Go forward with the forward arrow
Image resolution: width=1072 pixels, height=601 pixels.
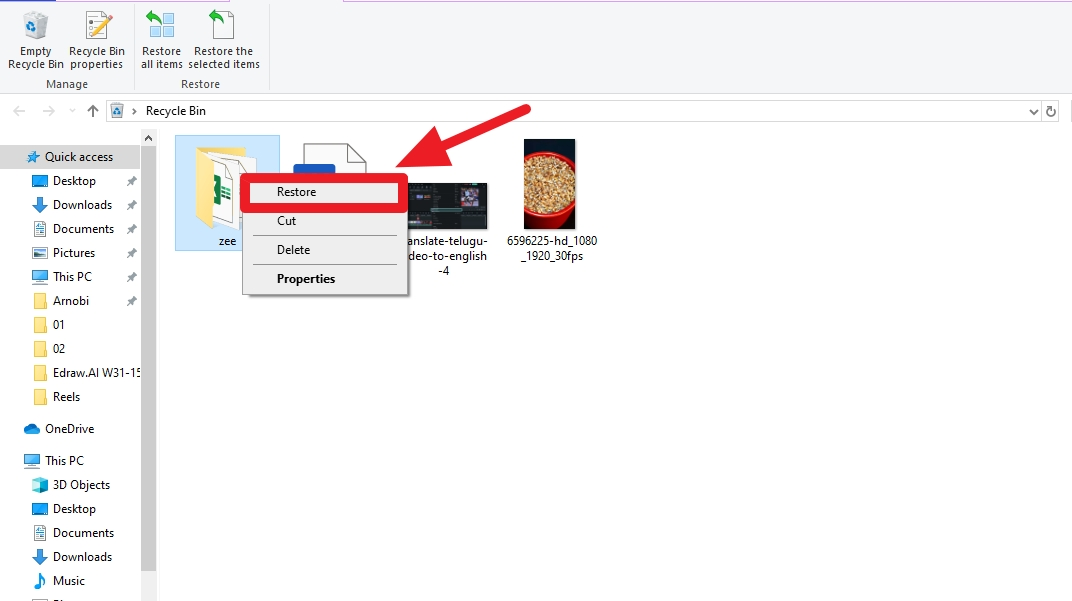coord(48,111)
